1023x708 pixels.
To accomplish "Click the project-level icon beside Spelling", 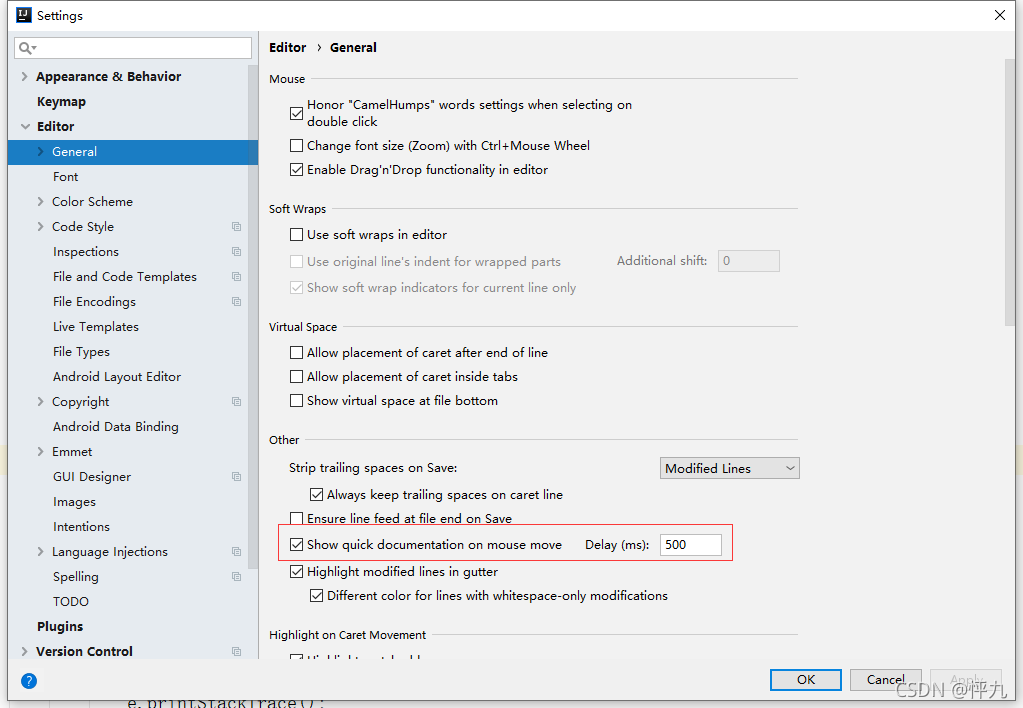I will [236, 577].
